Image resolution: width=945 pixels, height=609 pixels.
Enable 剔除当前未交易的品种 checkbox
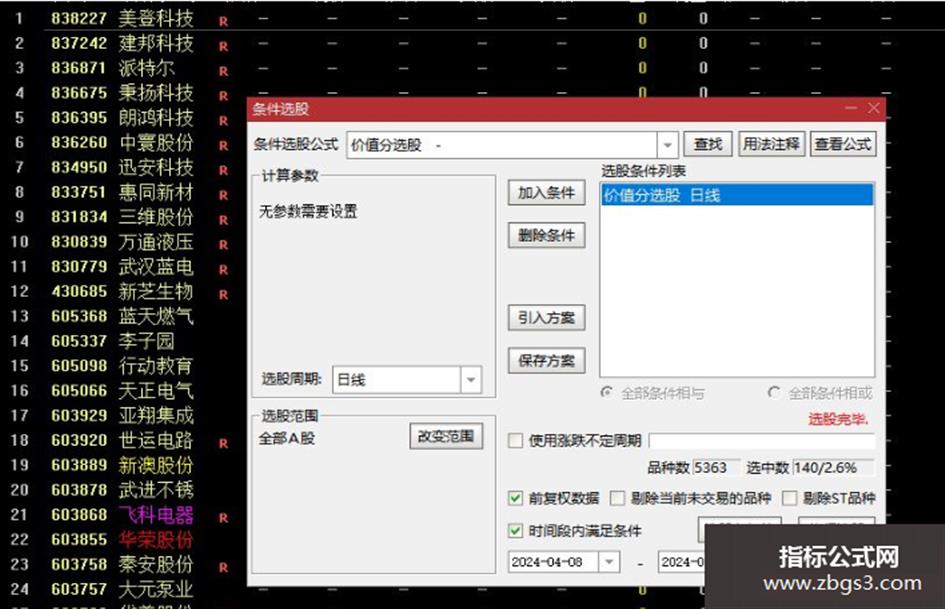(x=617, y=498)
